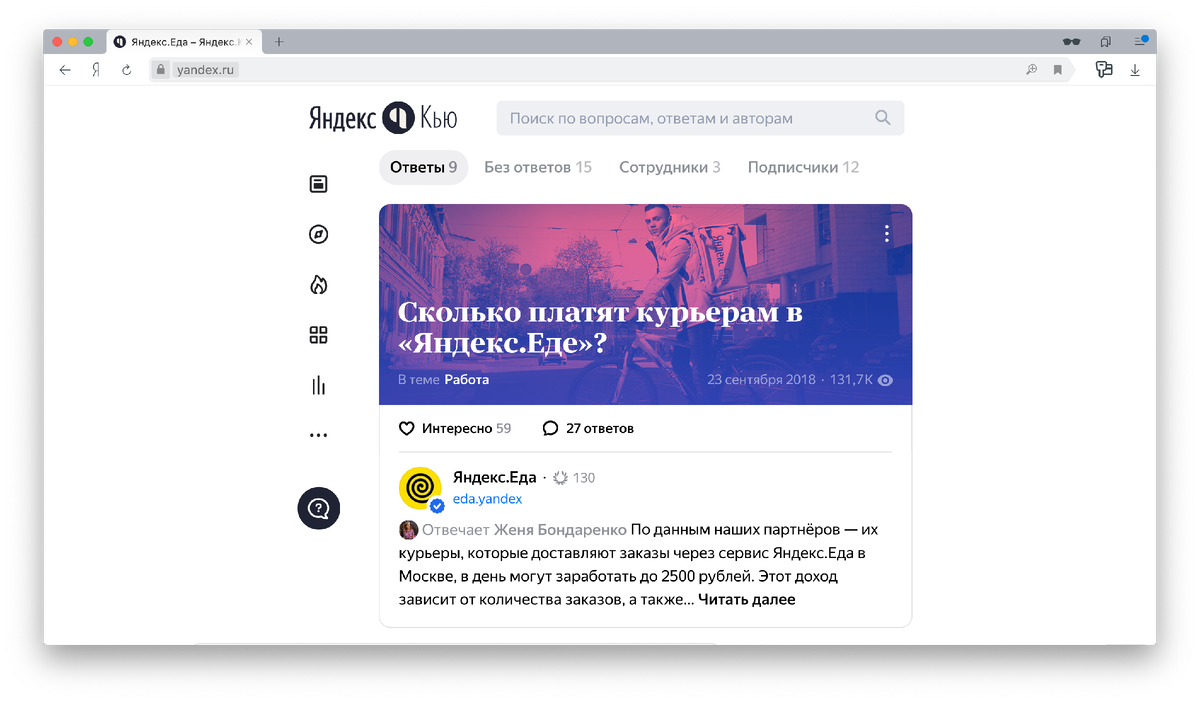Open the Feed icon in the left sidebar
The height and width of the screenshot is (702, 1200).
pyautogui.click(x=319, y=184)
